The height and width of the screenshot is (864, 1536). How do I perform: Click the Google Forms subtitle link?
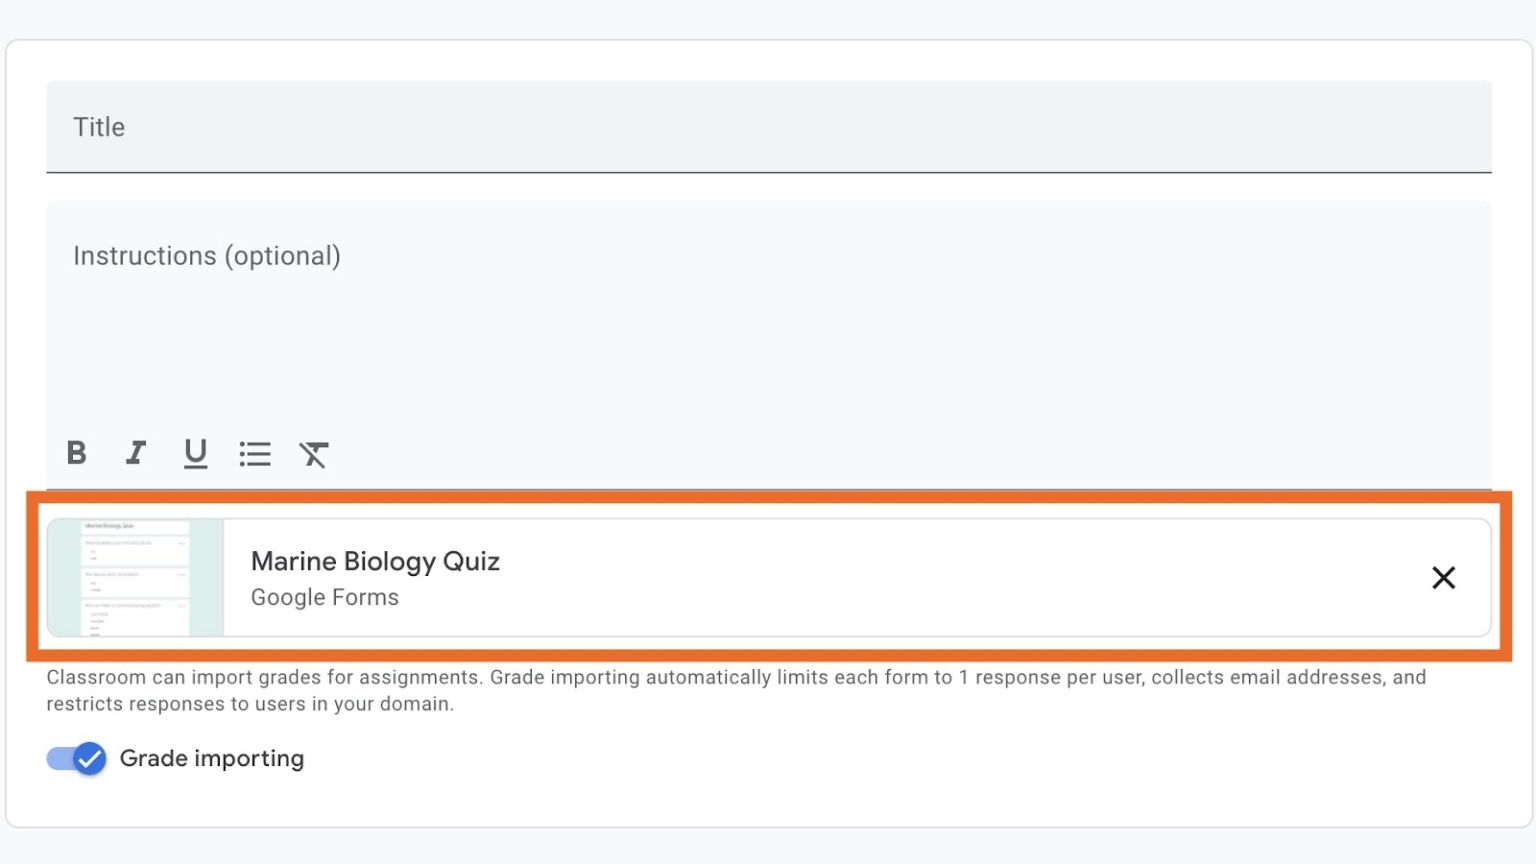324,597
